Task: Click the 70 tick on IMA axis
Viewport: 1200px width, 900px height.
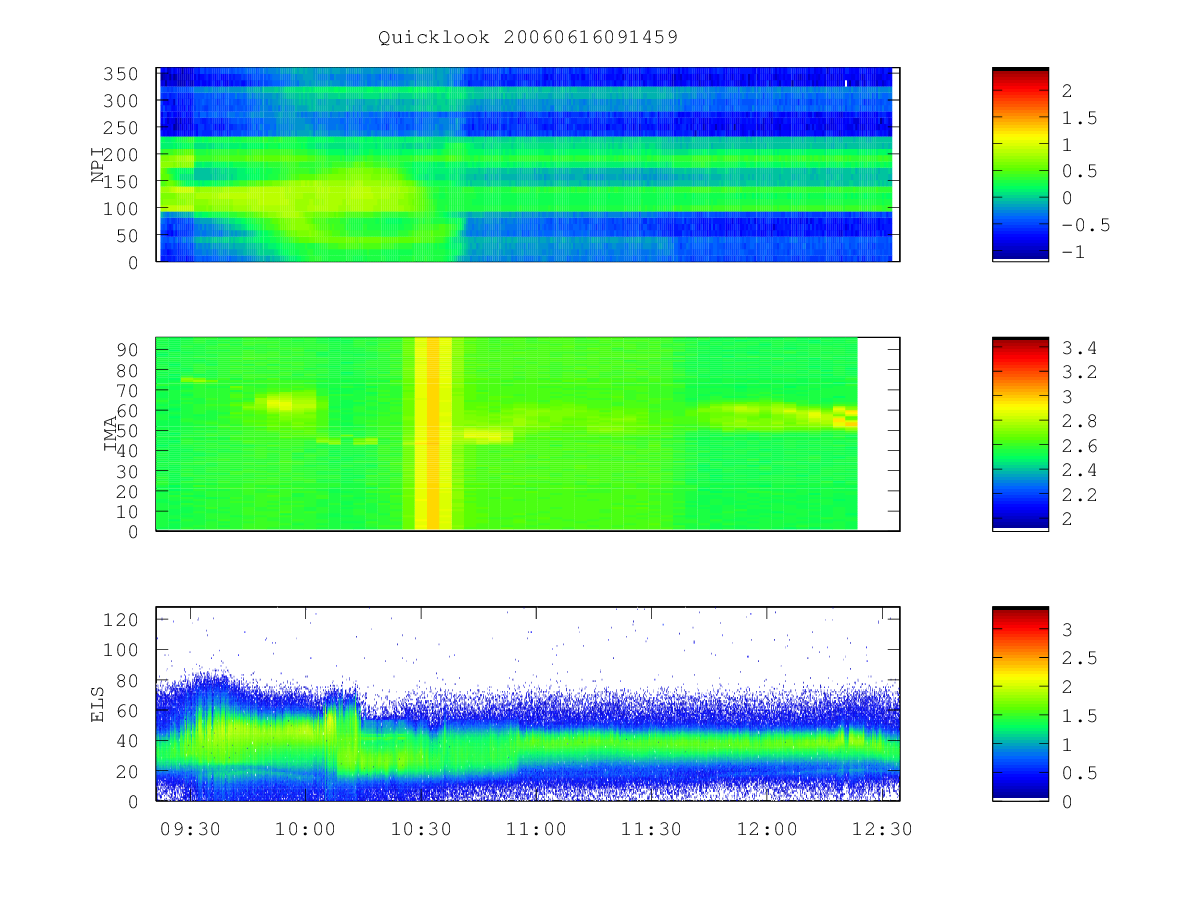Action: click(x=130, y=390)
